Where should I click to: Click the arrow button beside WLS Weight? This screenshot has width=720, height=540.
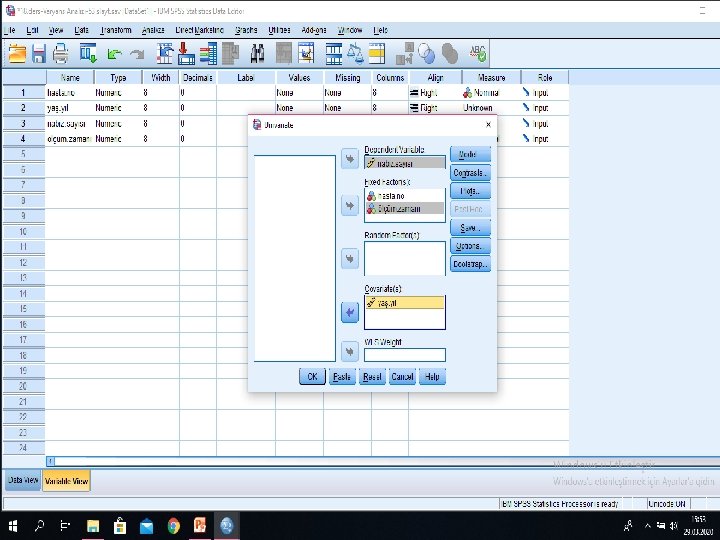pyautogui.click(x=350, y=351)
